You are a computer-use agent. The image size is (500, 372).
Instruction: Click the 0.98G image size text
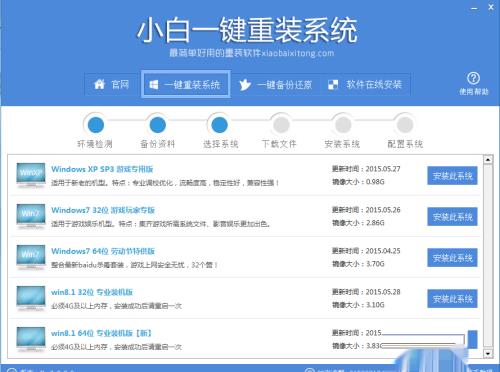tap(375, 182)
